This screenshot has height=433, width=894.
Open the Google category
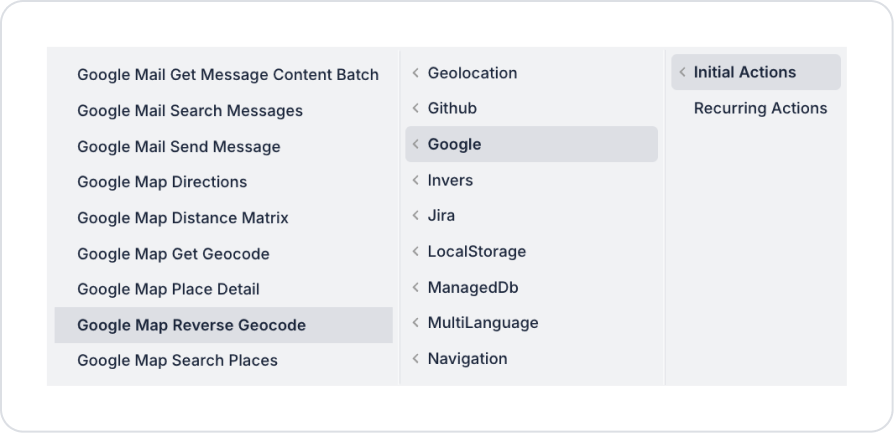(454, 144)
